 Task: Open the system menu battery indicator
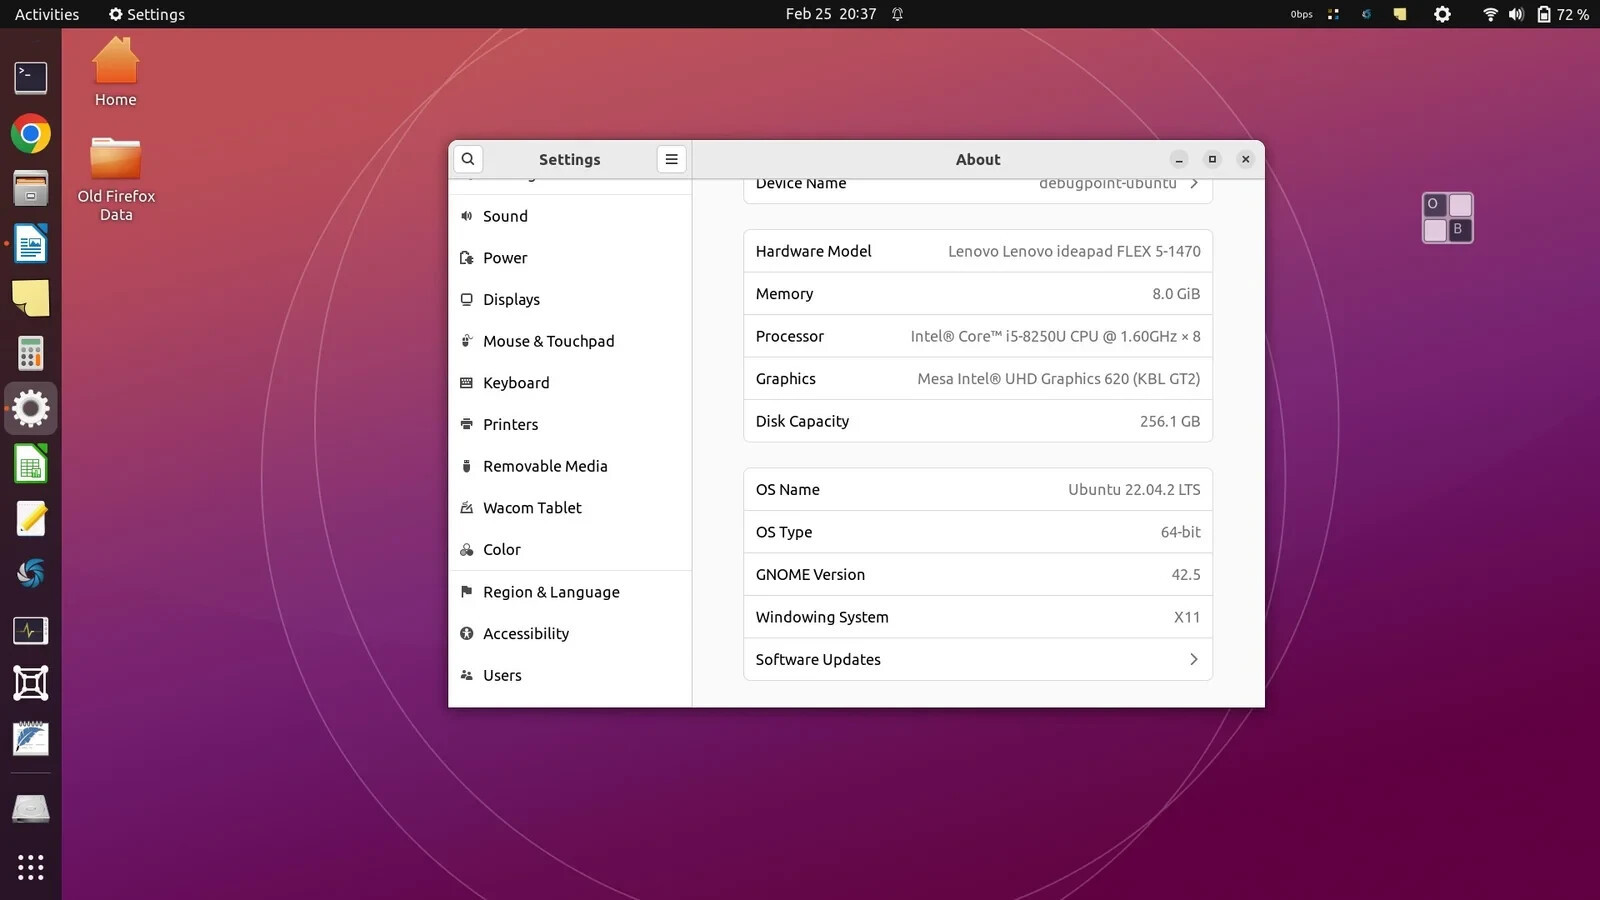[1562, 14]
